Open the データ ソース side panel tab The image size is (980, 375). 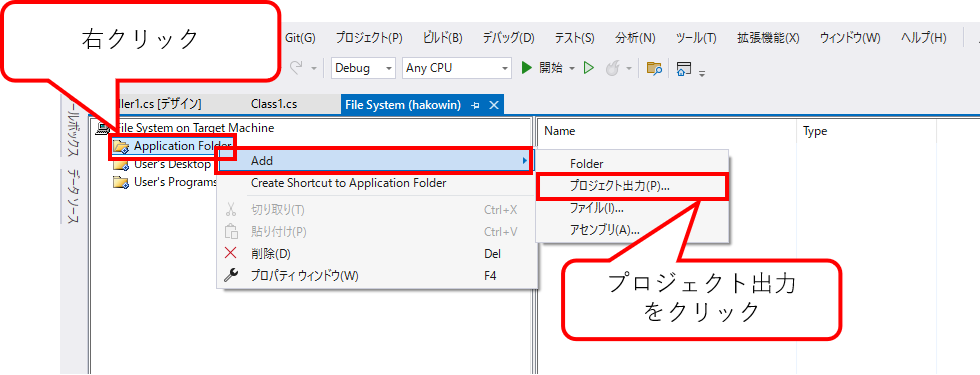(x=74, y=196)
